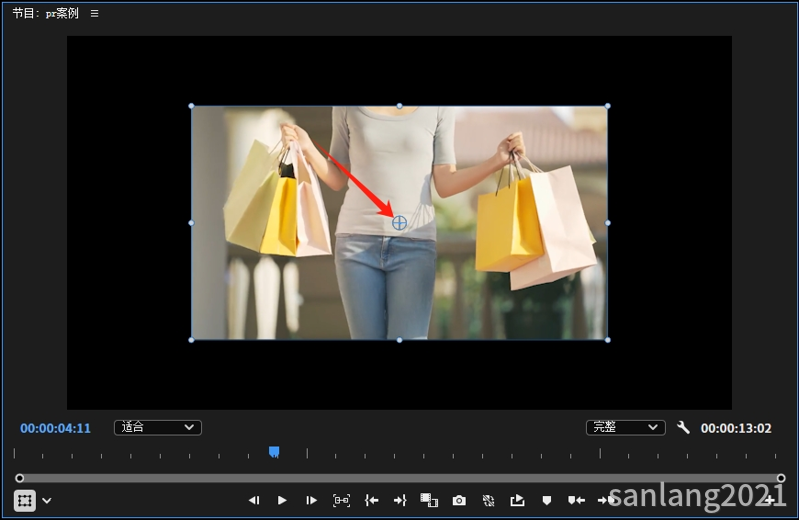Toggle the grid overlay button at bottom-left

[25, 500]
